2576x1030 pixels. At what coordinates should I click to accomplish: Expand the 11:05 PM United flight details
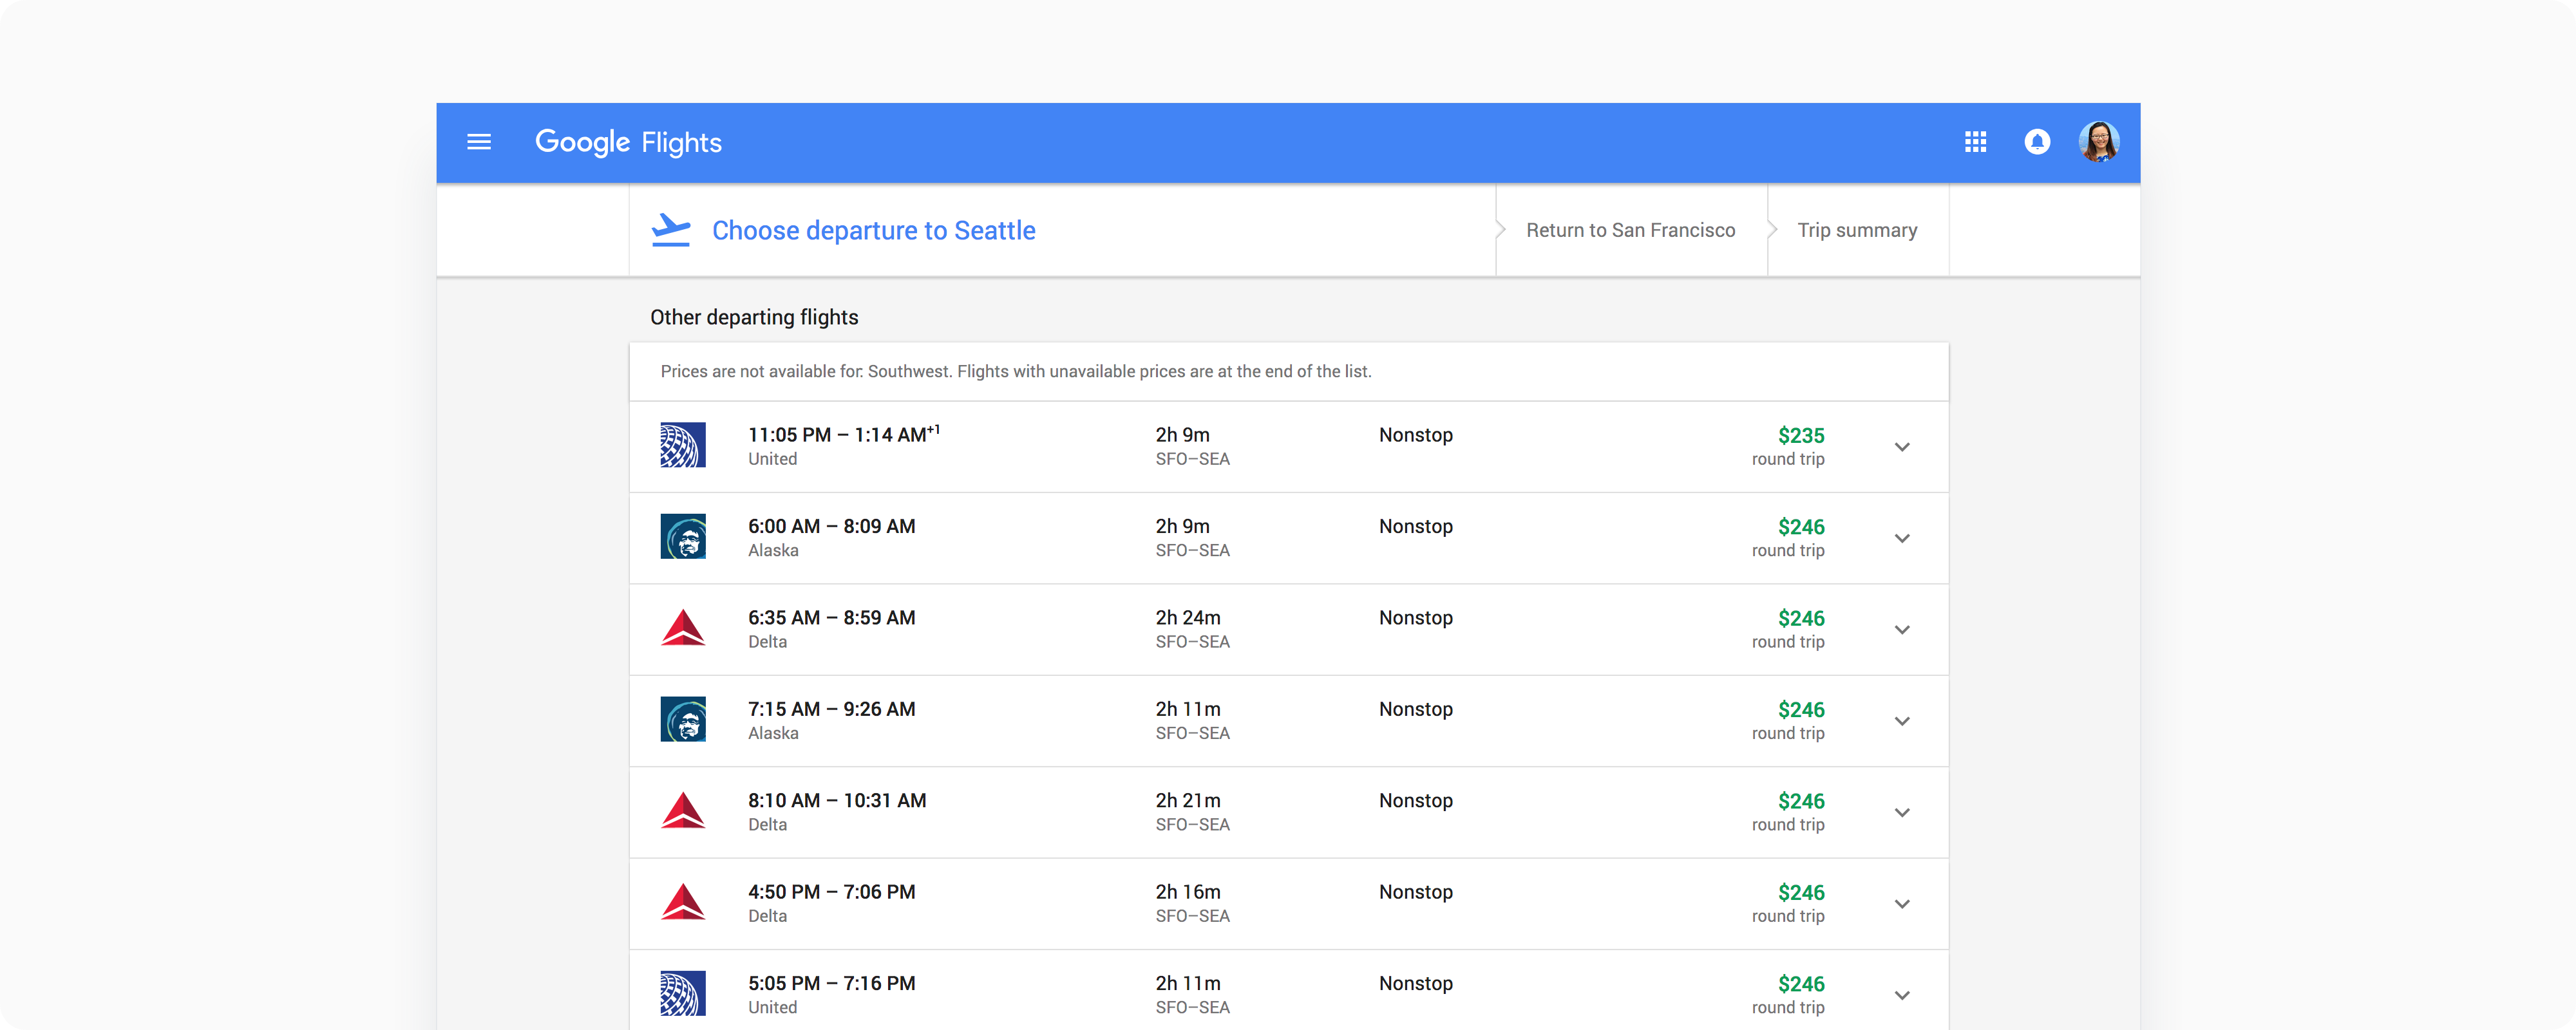[x=1902, y=447]
